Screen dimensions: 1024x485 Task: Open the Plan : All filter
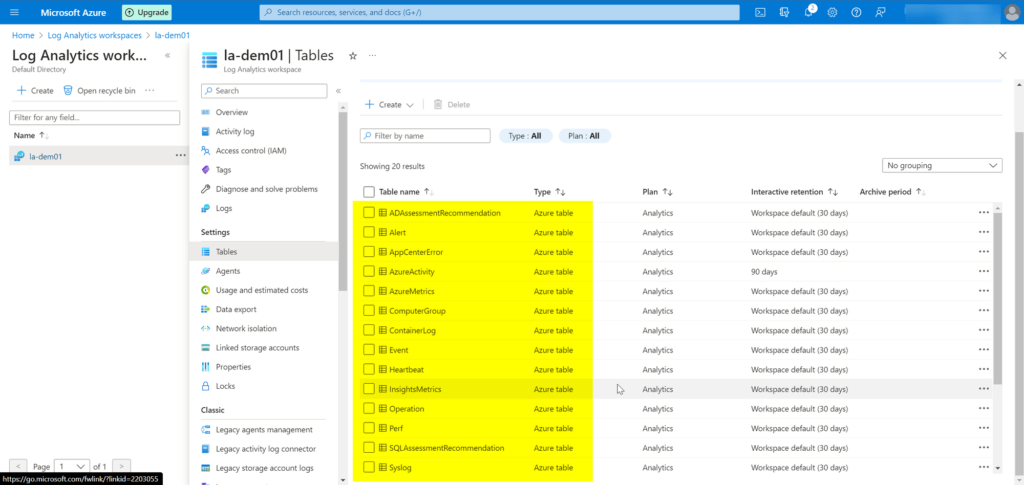coord(584,136)
